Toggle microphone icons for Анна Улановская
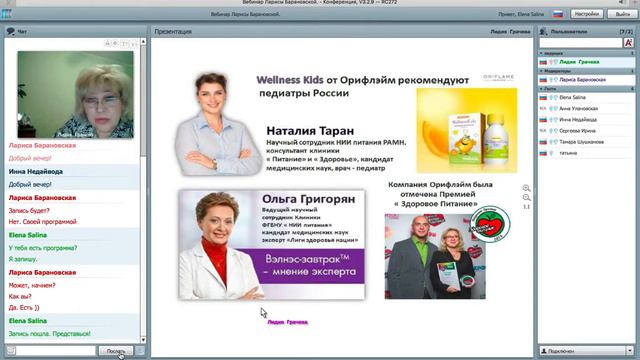The width and height of the screenshot is (640, 360). [x=553, y=109]
